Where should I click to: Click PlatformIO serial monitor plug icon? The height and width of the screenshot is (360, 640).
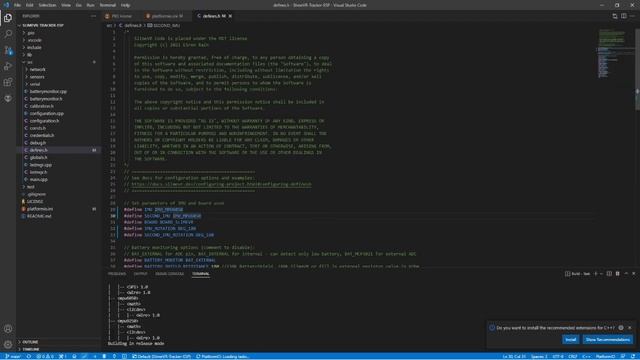pyautogui.click(x=114, y=356)
